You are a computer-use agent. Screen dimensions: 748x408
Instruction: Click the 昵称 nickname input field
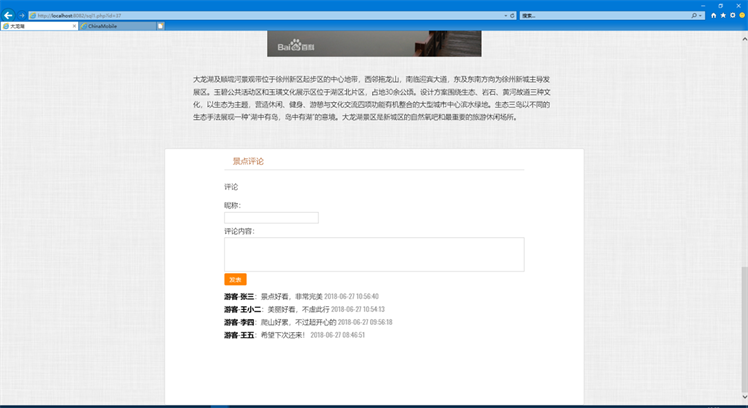tap(271, 218)
